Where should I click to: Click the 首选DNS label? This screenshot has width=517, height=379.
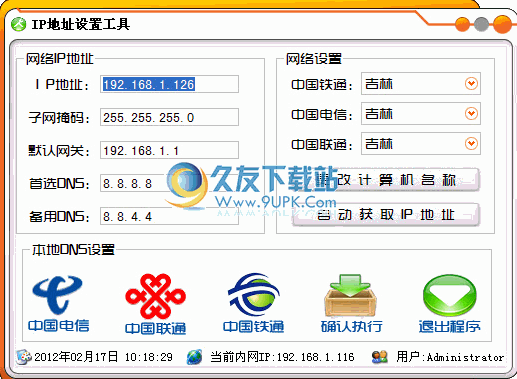click(59, 184)
